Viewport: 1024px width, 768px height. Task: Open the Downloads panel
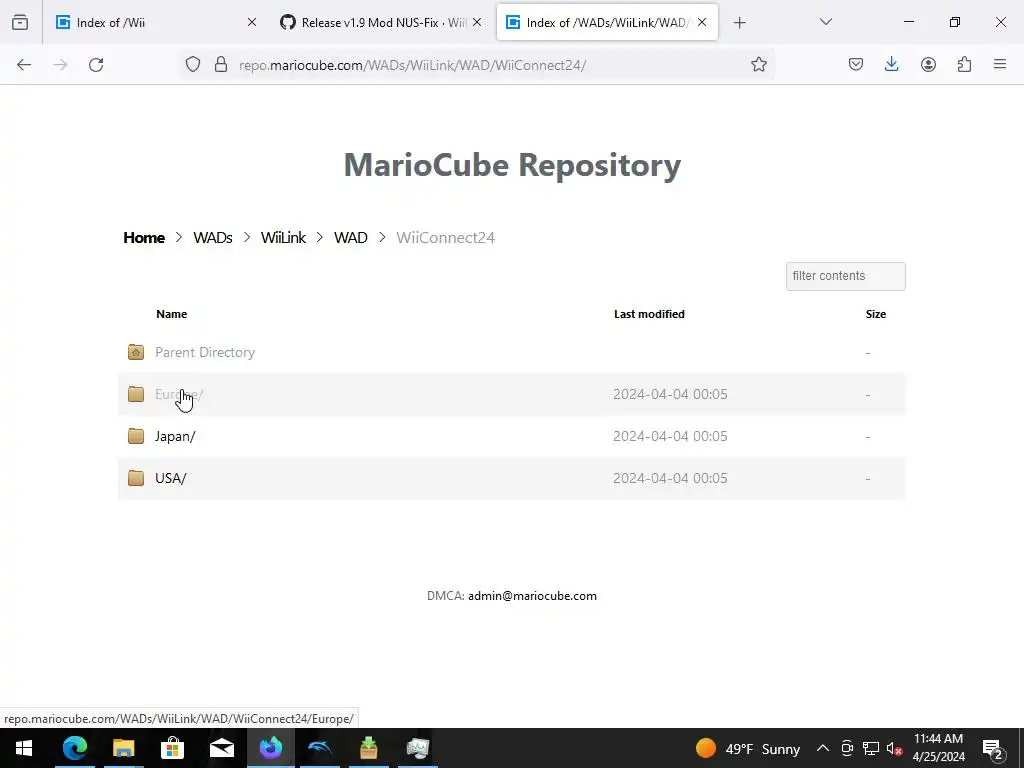pos(891,64)
